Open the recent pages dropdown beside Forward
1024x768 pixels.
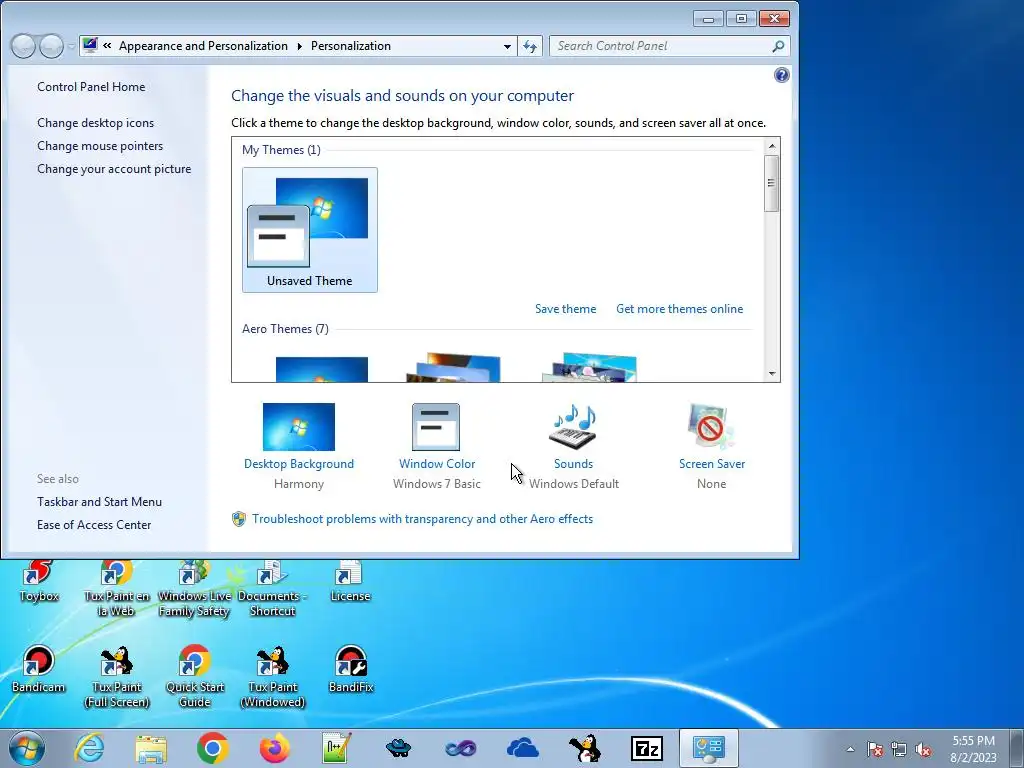[x=71, y=46]
